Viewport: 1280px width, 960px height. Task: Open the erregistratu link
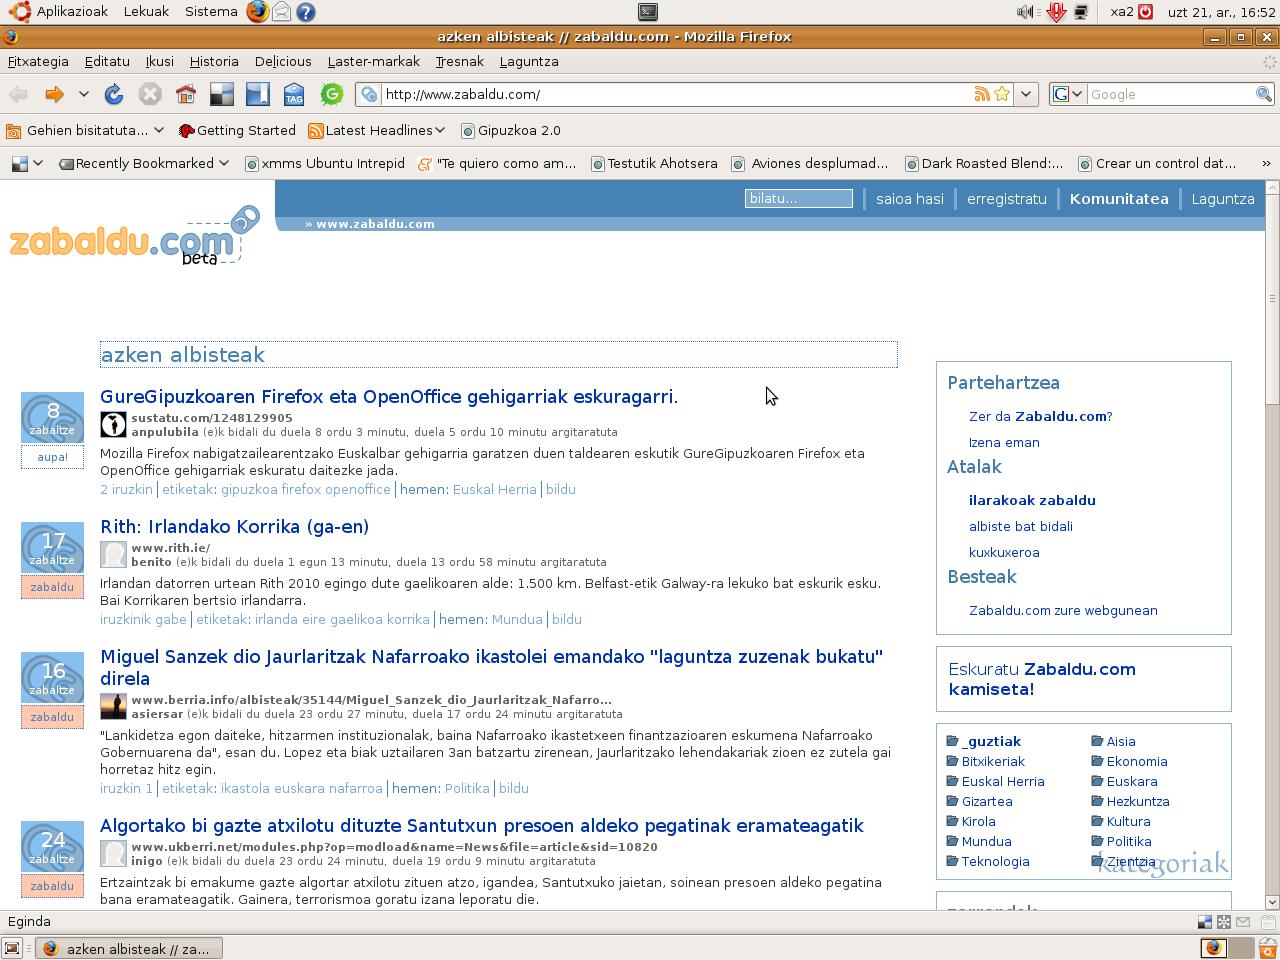tap(1006, 198)
